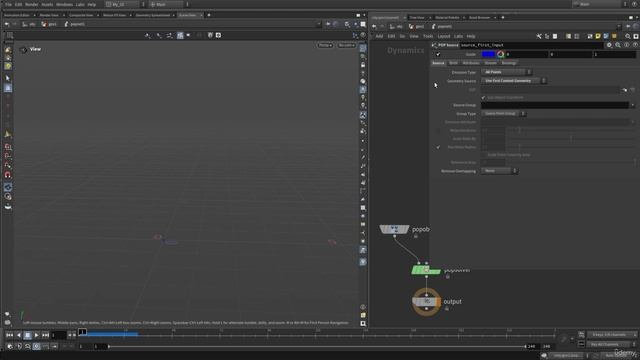Open the Group Type dropdown

tap(503, 113)
